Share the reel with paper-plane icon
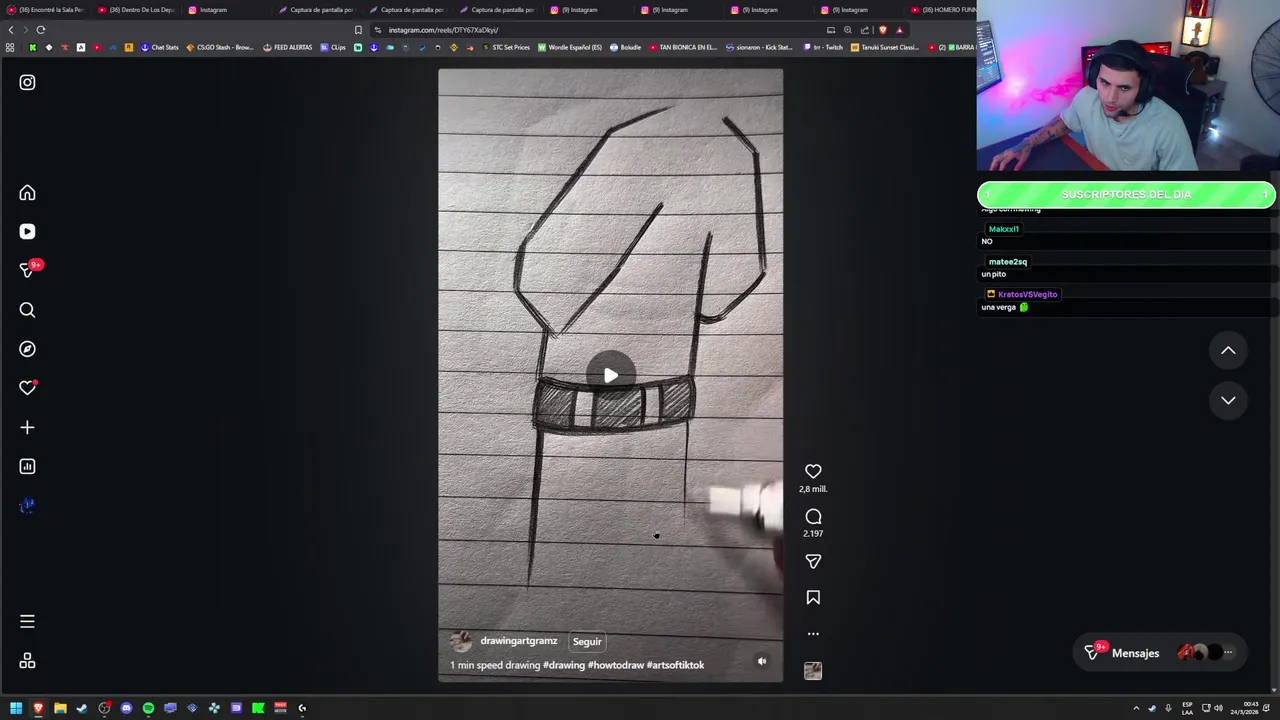The width and height of the screenshot is (1280, 720). 813,562
